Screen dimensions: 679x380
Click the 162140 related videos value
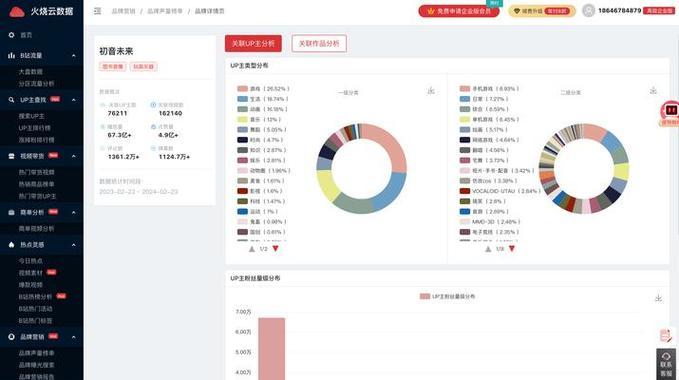(170, 113)
